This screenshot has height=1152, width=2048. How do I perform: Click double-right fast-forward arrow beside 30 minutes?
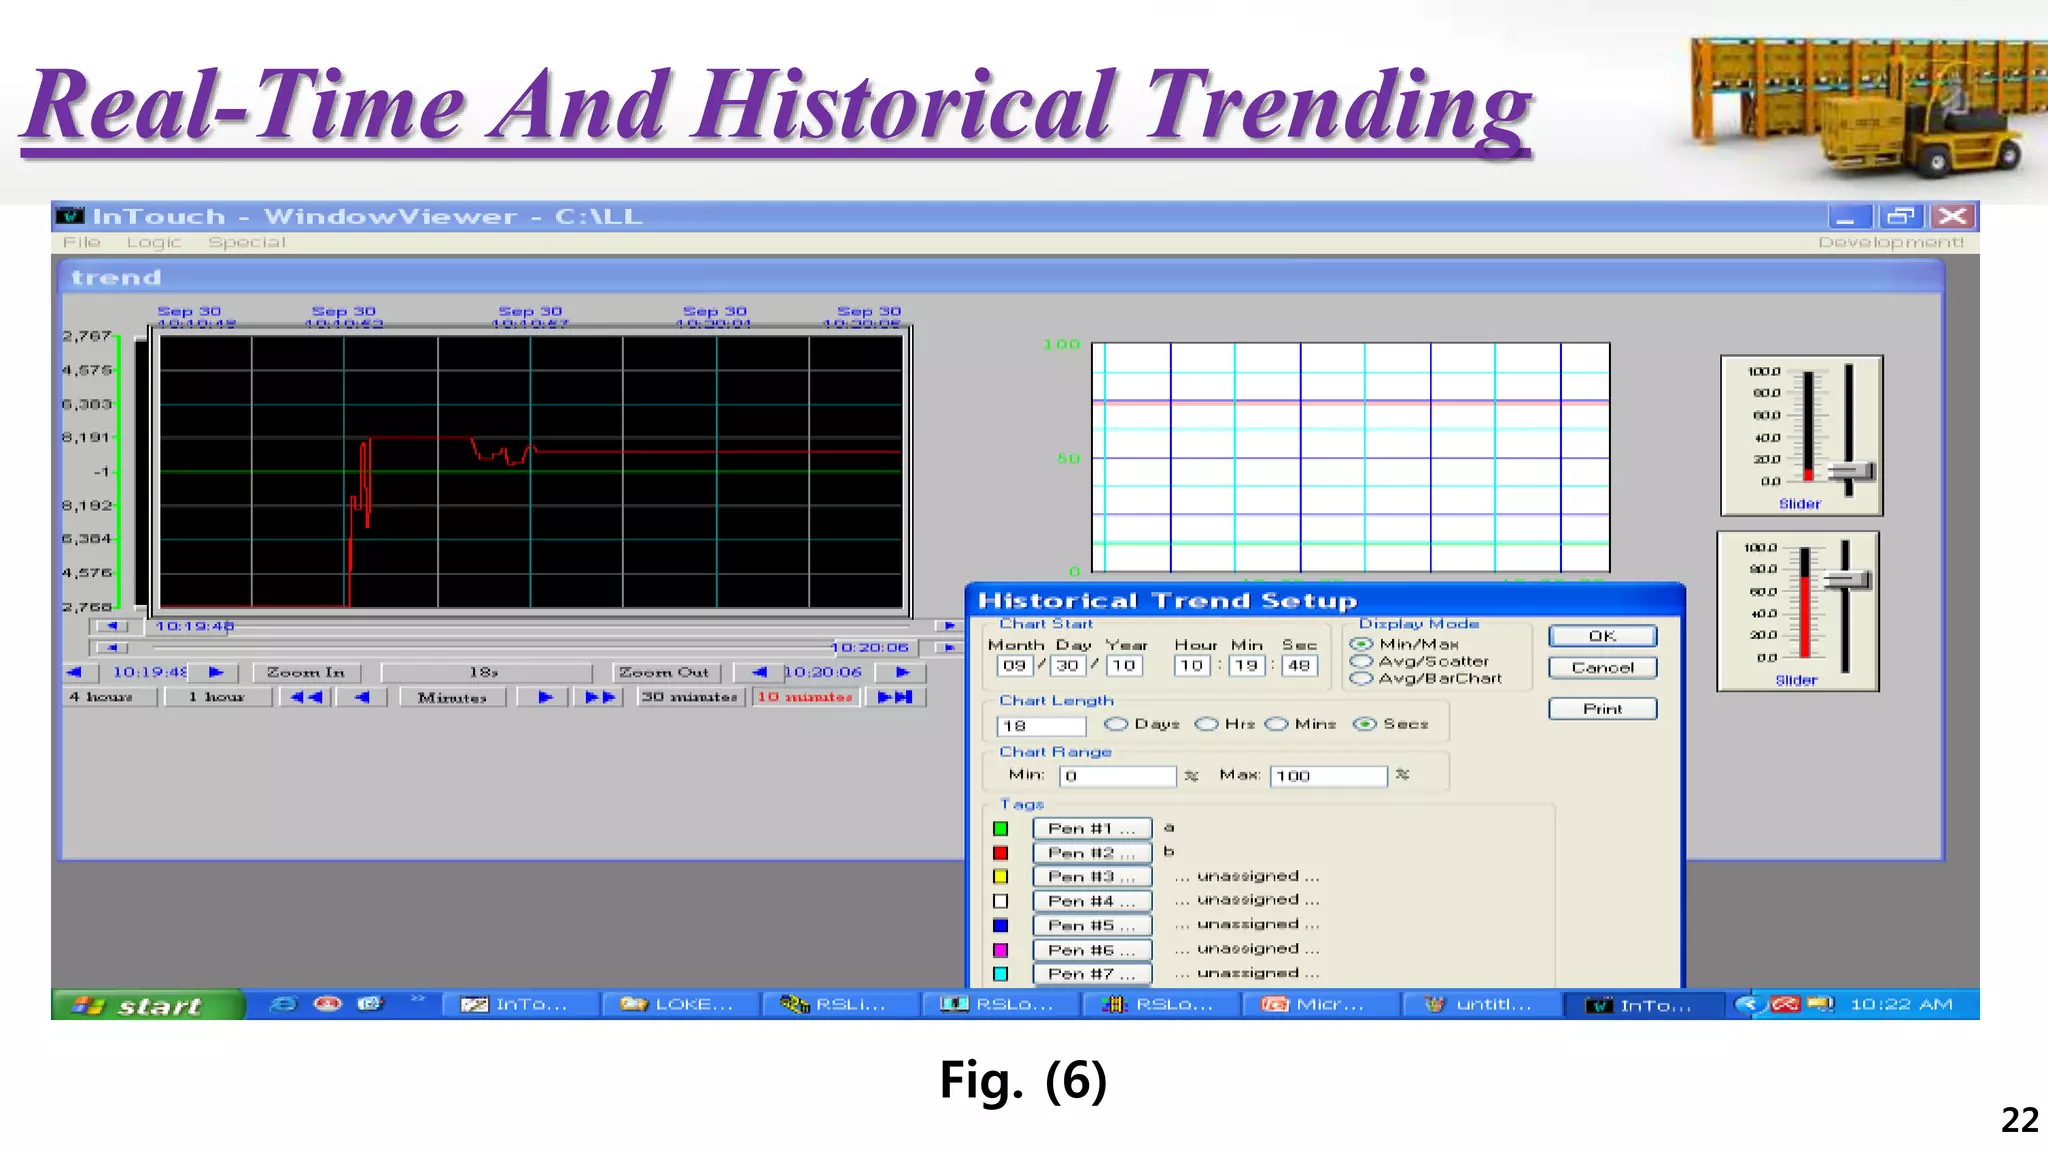click(x=601, y=697)
